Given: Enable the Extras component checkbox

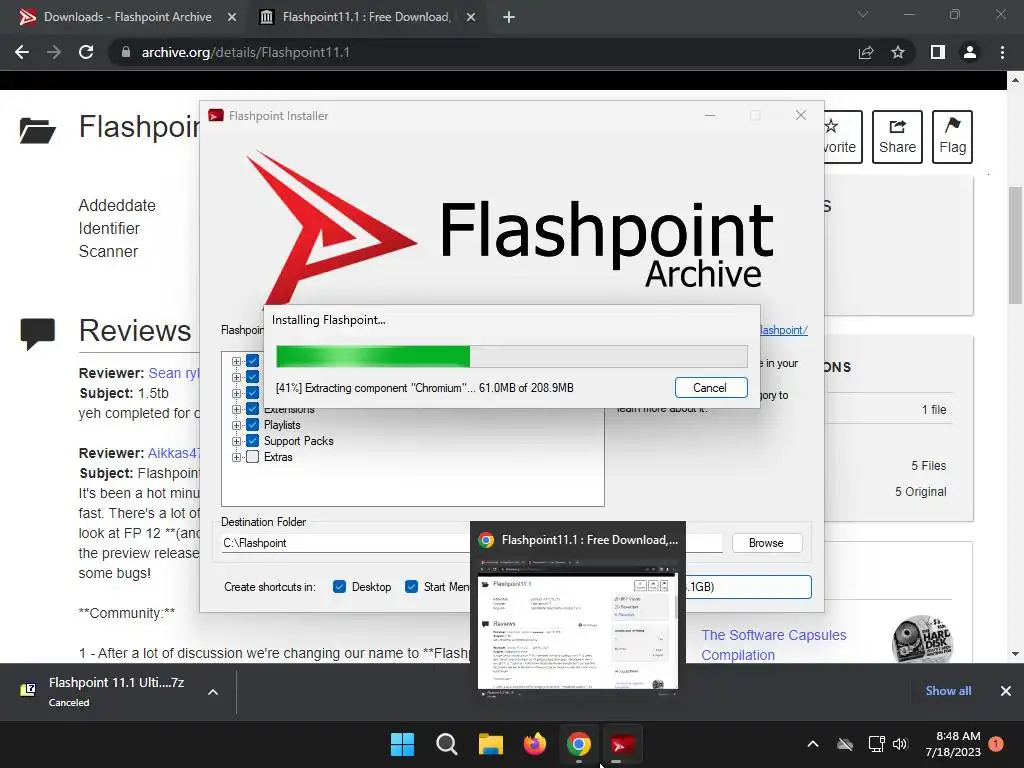Looking at the screenshot, I should (253, 457).
